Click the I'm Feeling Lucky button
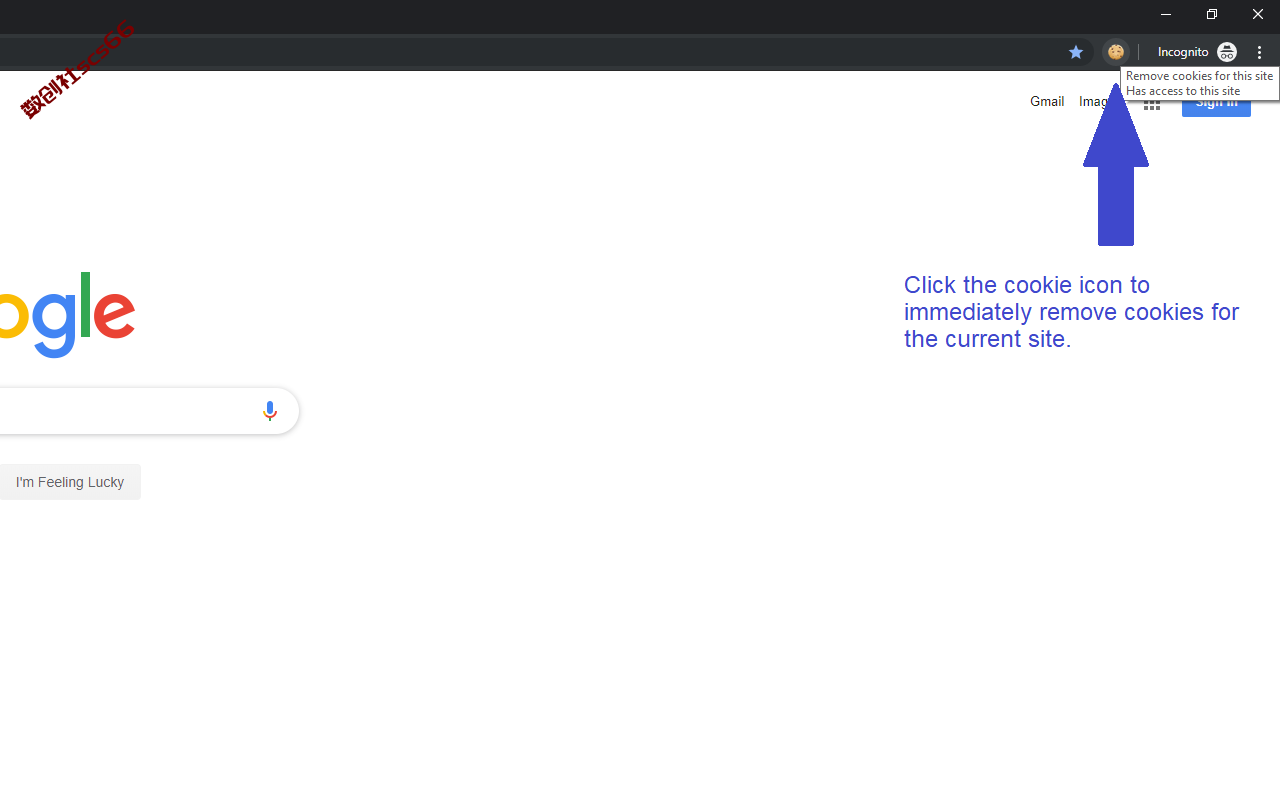This screenshot has height=800, width=1280. (x=70, y=482)
